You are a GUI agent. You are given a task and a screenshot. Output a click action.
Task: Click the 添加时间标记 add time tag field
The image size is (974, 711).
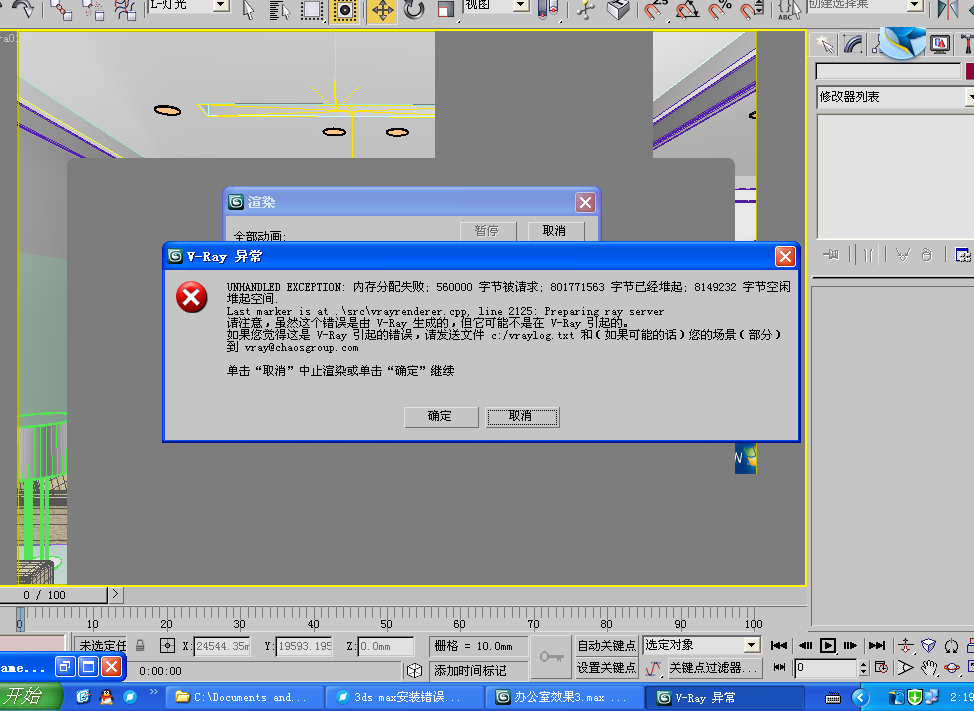click(479, 671)
